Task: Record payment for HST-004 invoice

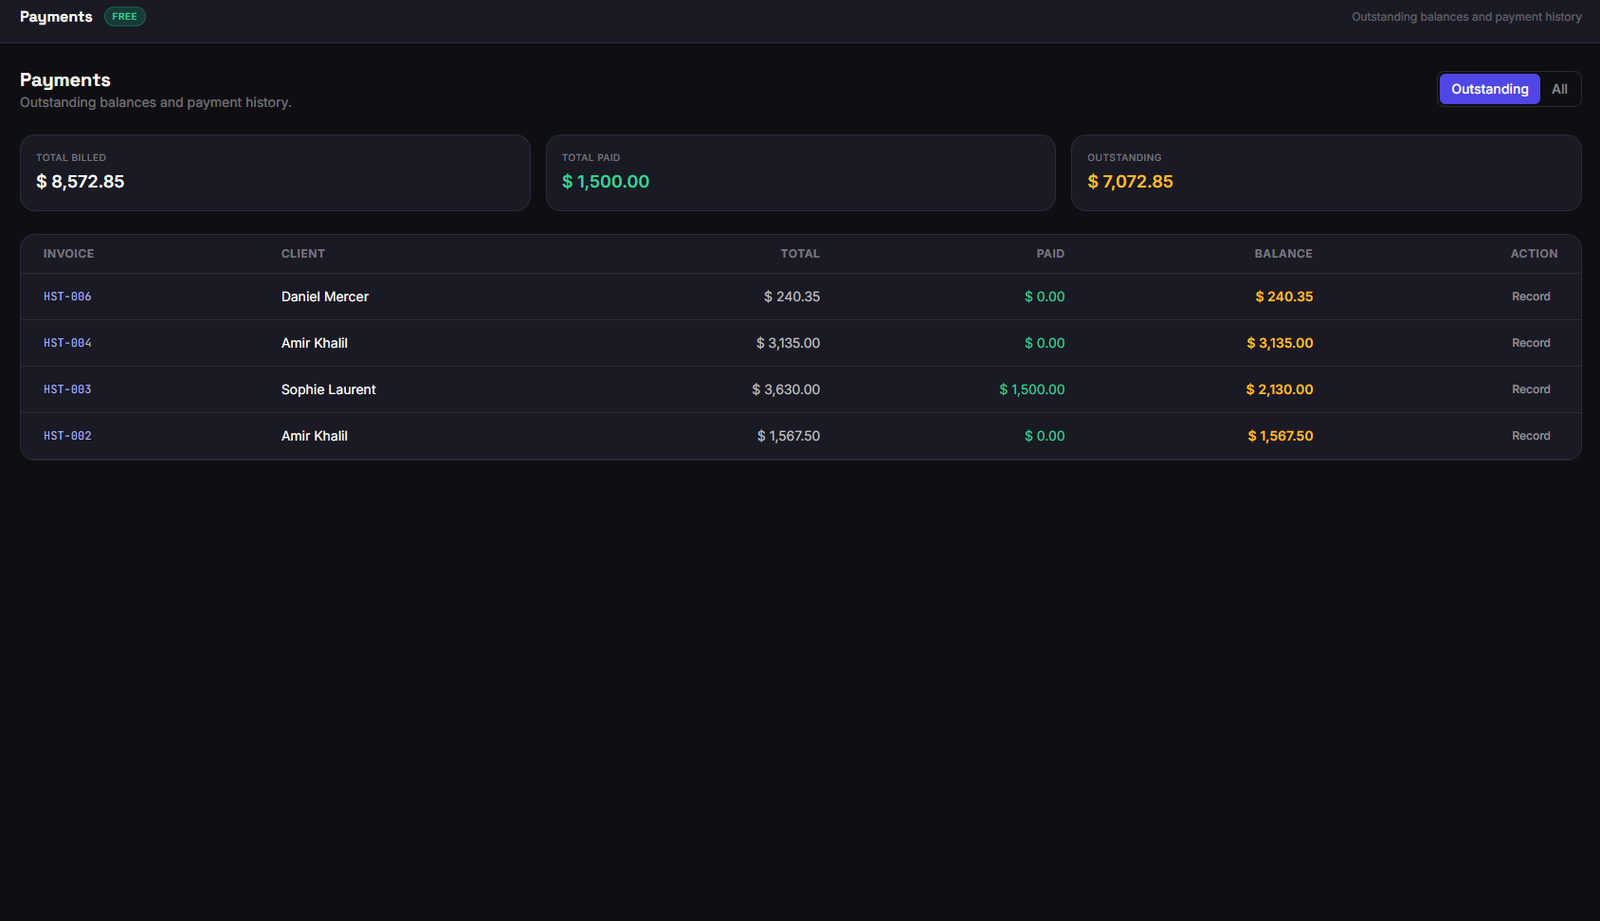Action: click(1530, 343)
